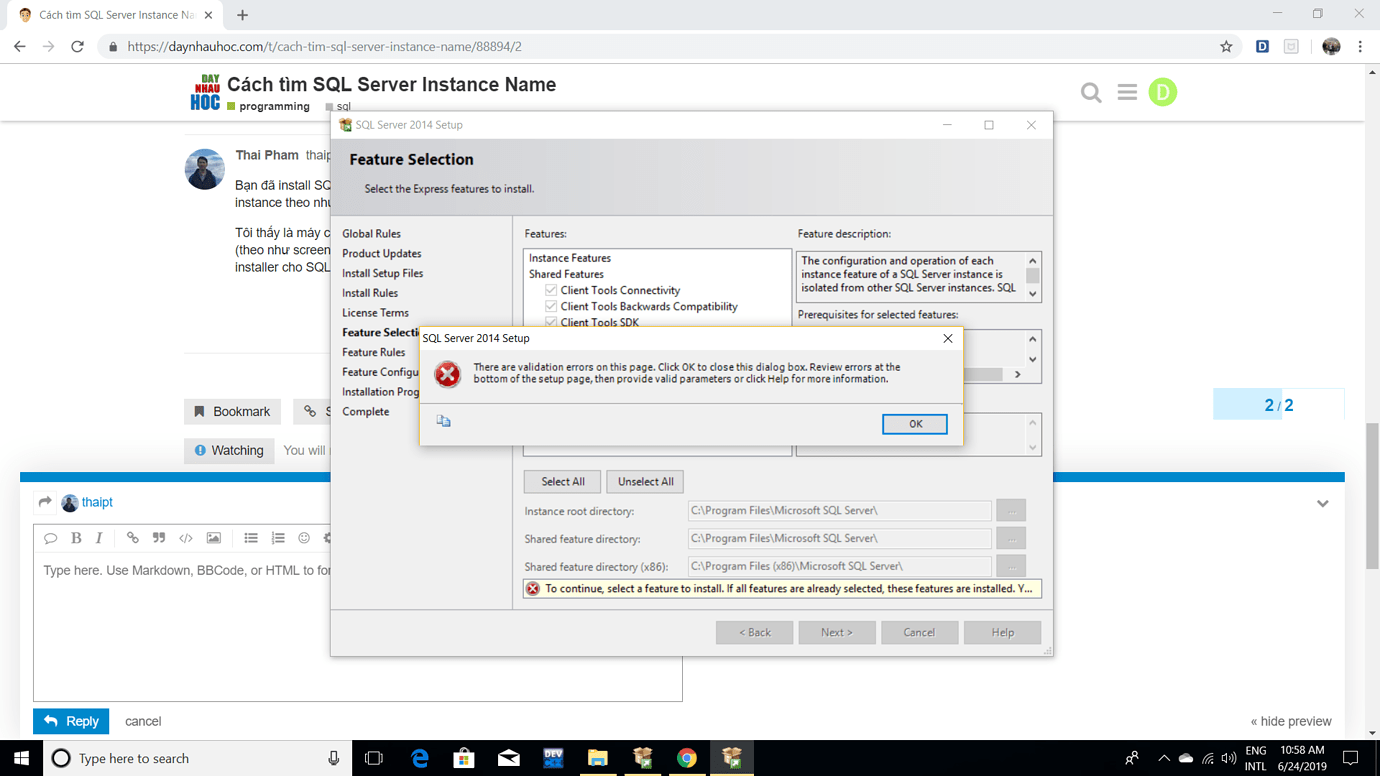Screen dimensions: 1380x776
Task: Insert a blockquote in the reply editor
Action: click(x=158, y=537)
